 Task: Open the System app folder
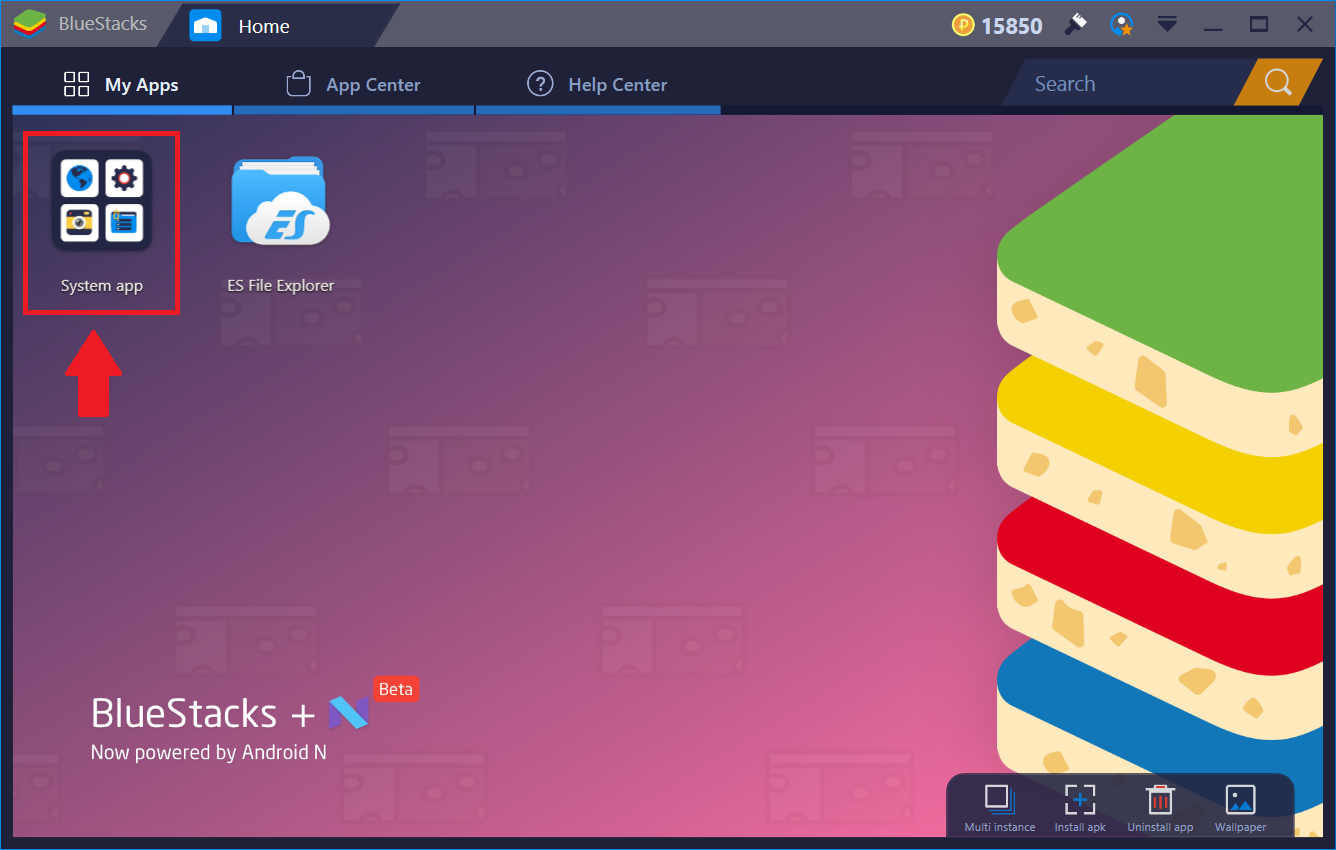pos(101,200)
